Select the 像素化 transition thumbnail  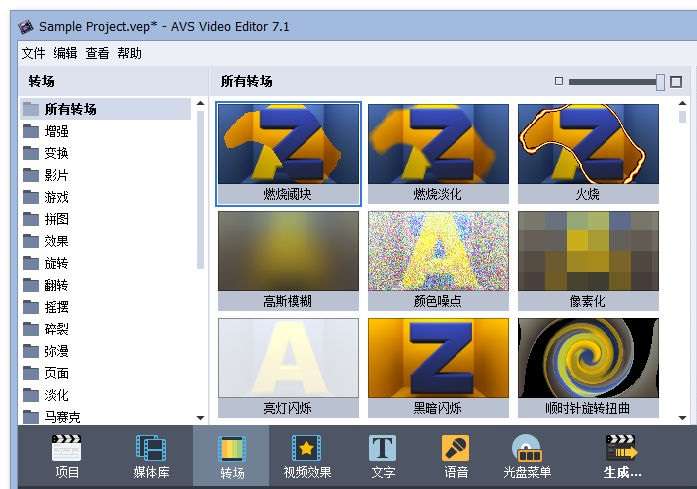588,261
